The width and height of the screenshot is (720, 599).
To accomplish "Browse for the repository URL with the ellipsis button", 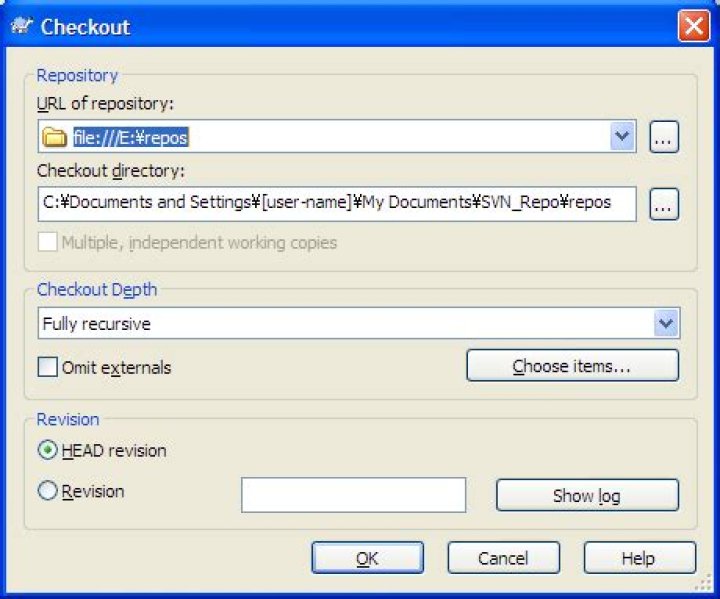I will pyautogui.click(x=664, y=136).
